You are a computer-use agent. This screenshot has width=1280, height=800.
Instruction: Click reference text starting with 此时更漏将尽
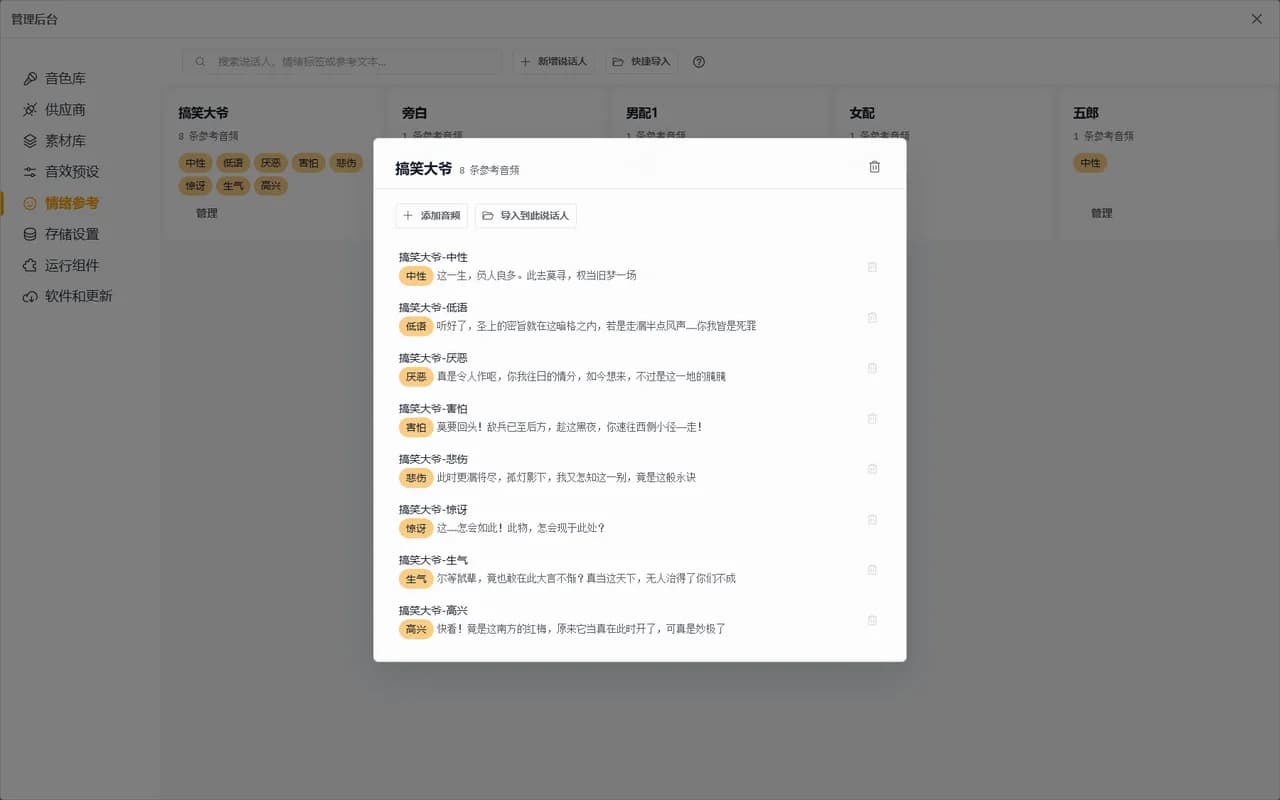tap(566, 477)
